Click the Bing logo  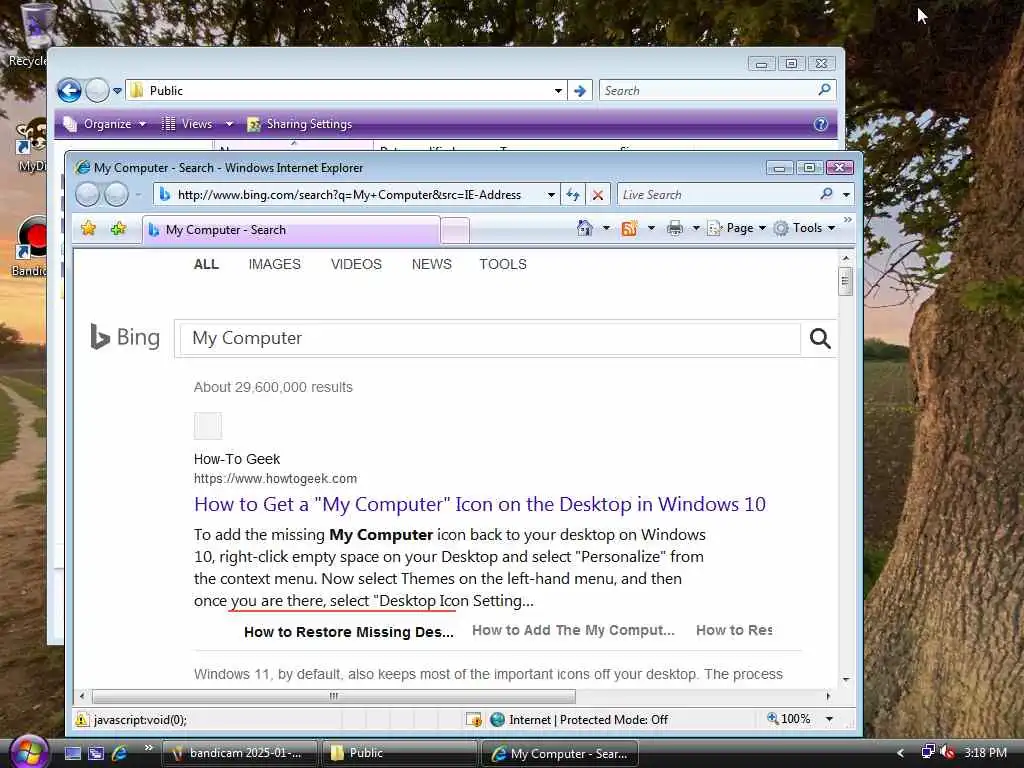[x=125, y=337]
